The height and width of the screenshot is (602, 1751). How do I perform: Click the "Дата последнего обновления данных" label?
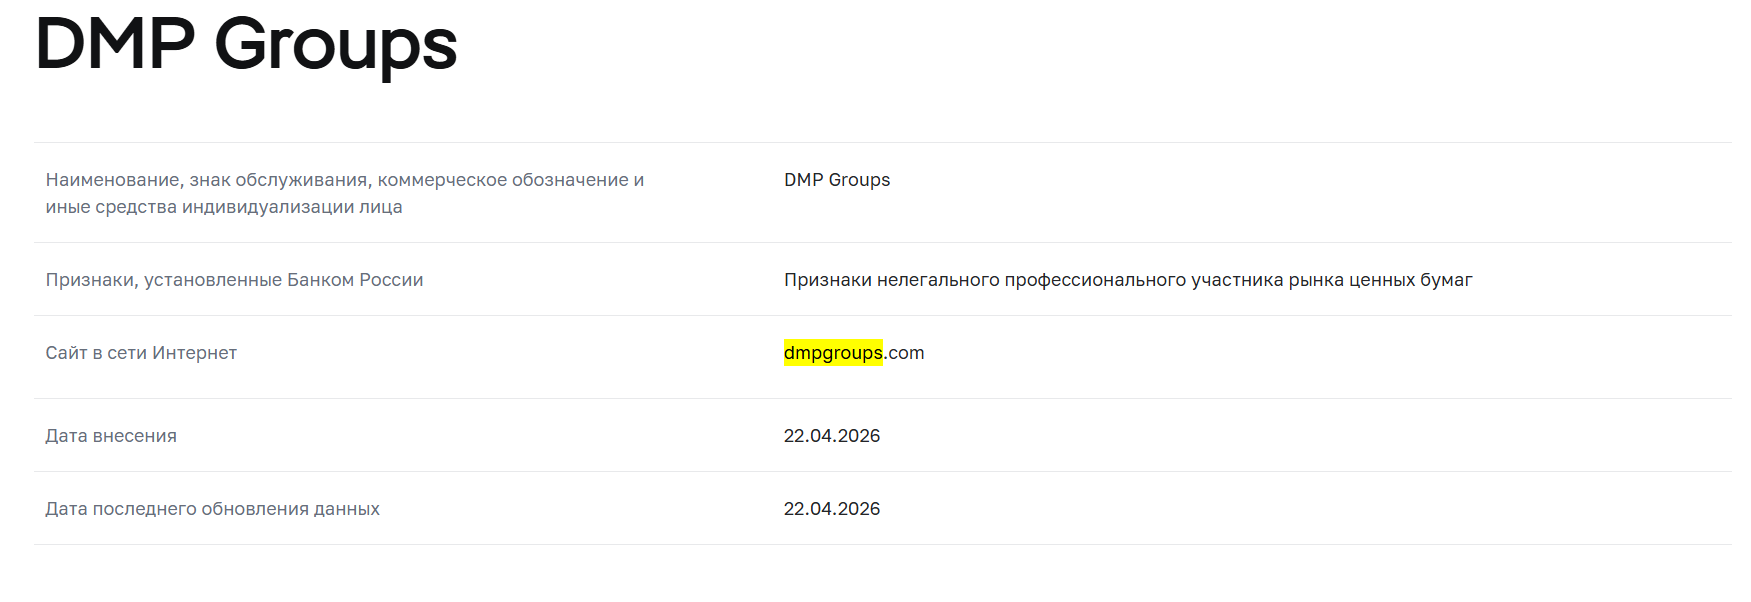(x=212, y=509)
